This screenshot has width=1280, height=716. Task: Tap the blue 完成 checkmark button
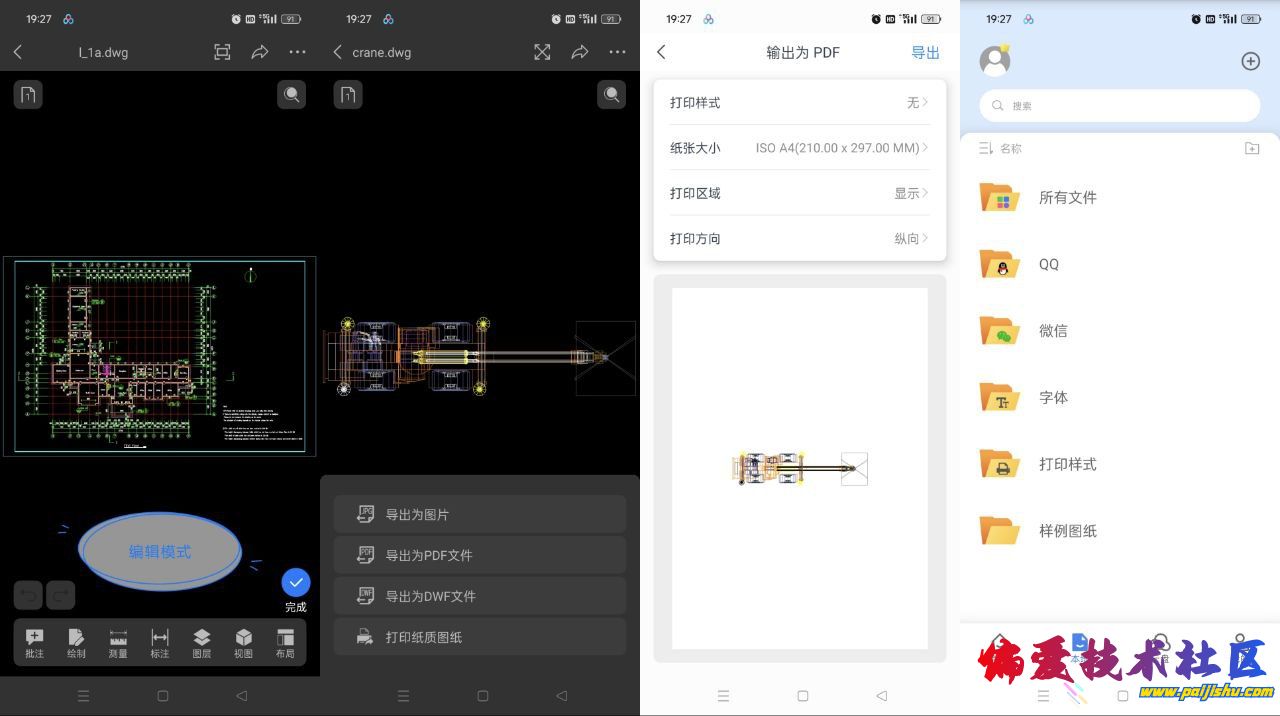(x=295, y=583)
